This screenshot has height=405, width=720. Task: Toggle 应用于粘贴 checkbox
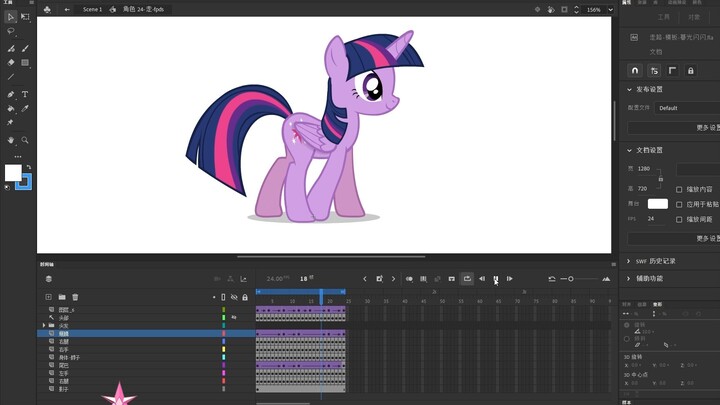coord(679,204)
